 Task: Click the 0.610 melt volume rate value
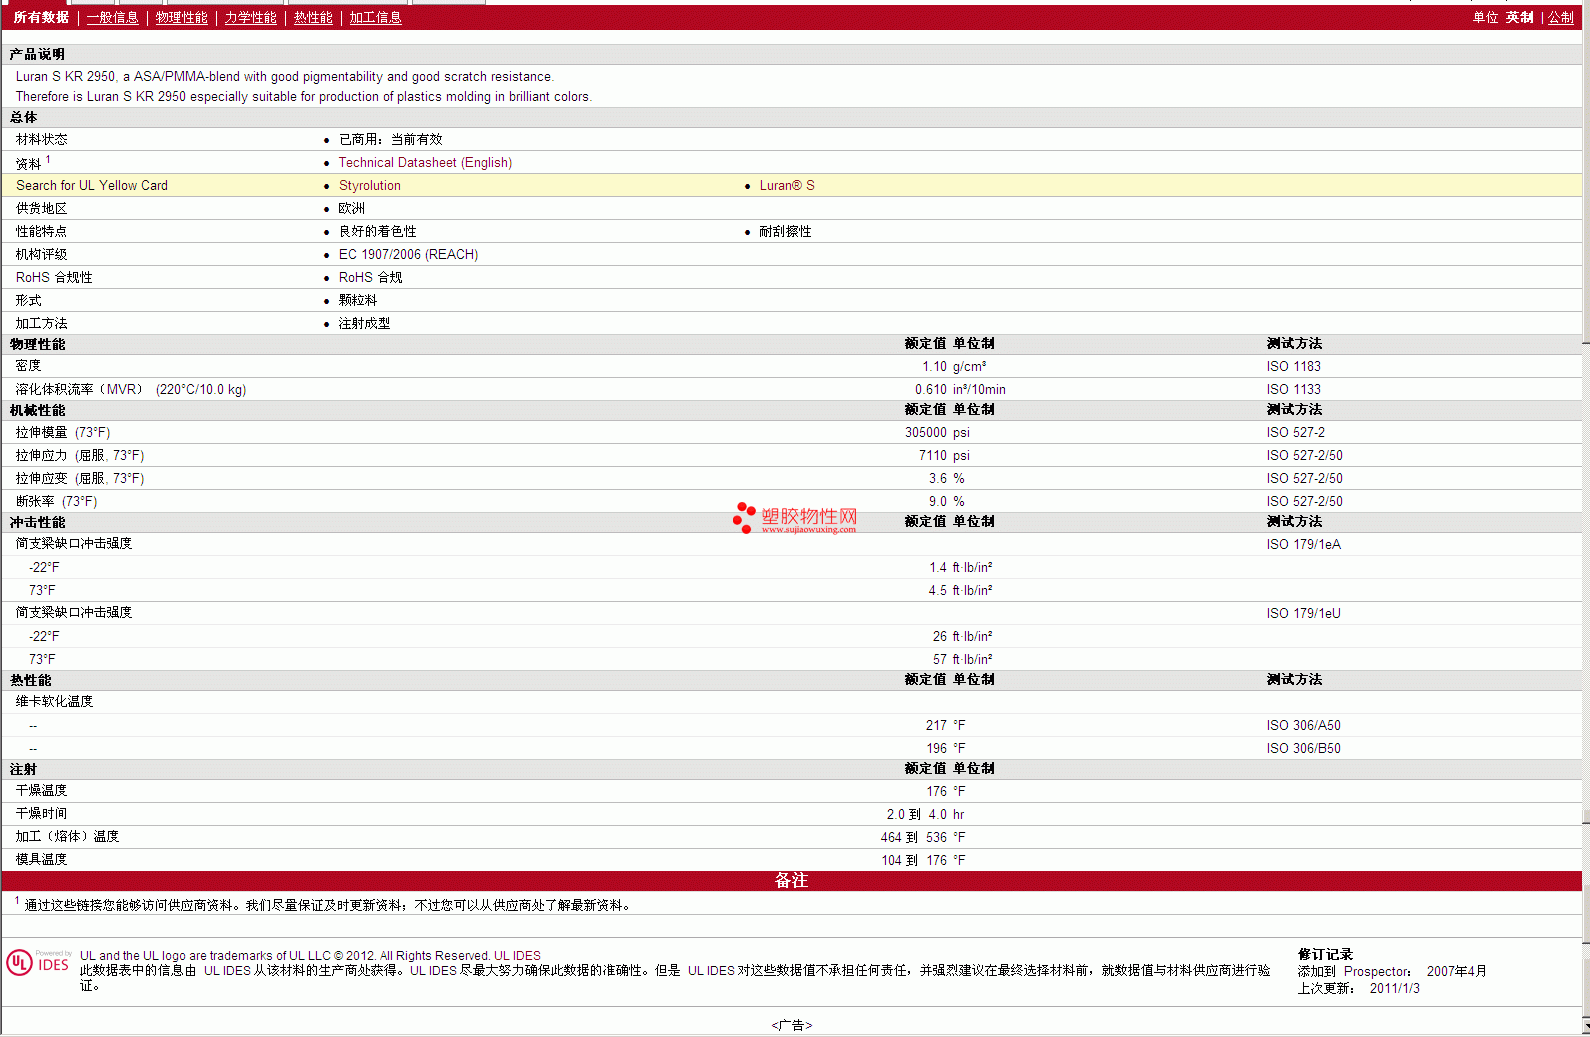coord(930,389)
